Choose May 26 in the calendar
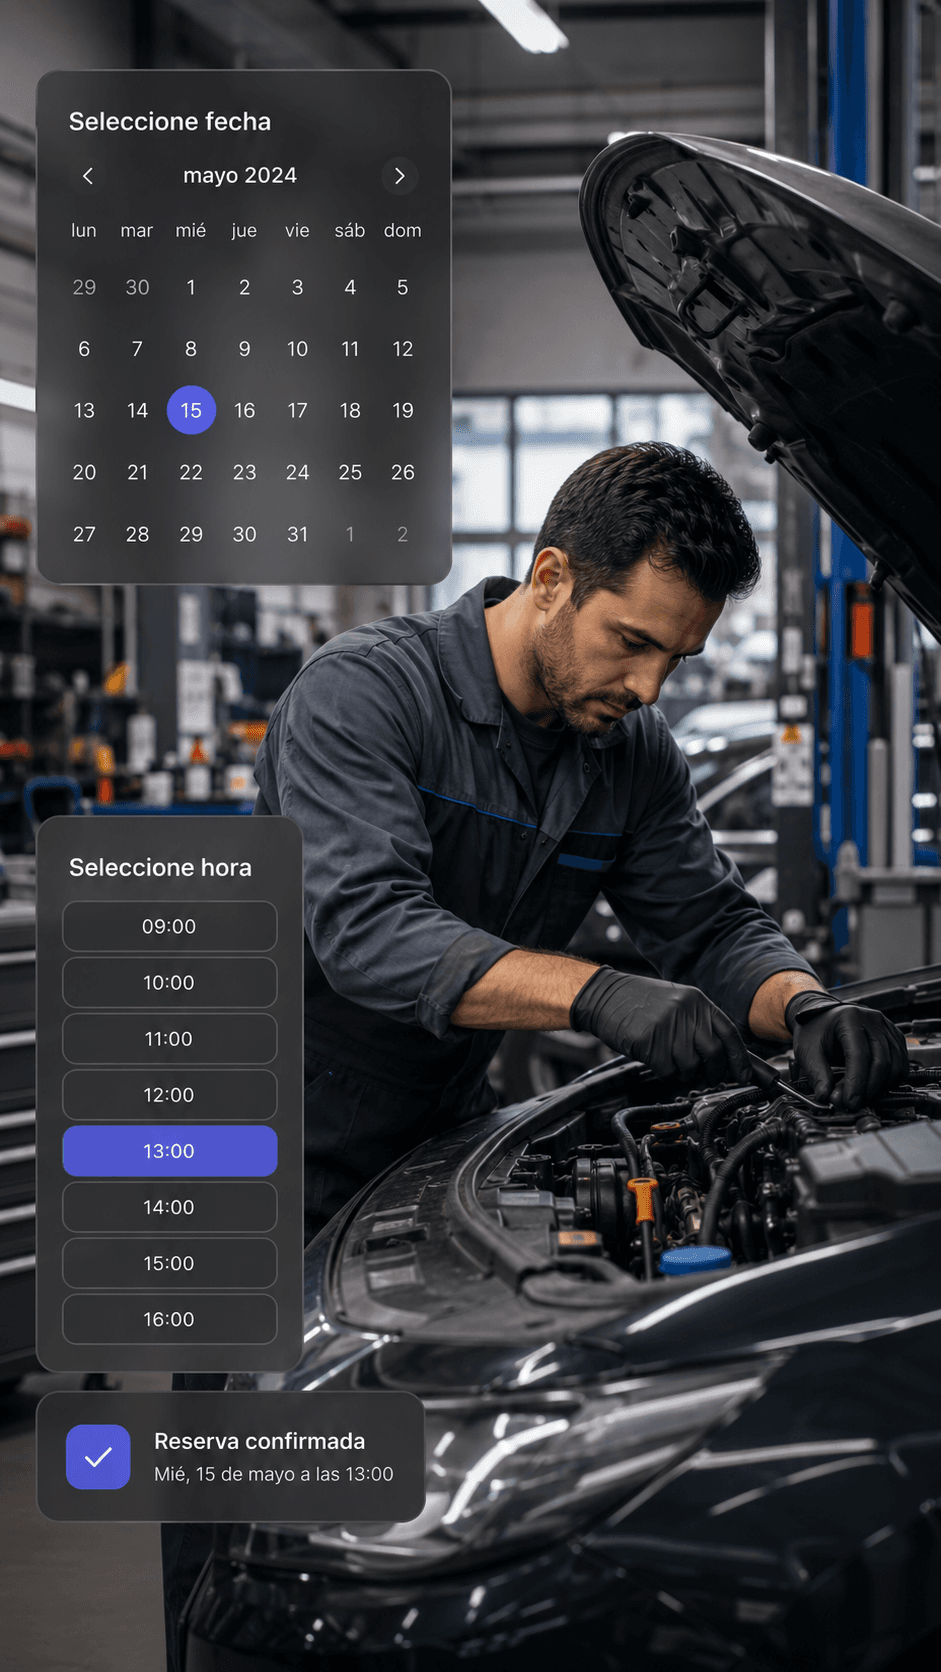 pos(403,472)
